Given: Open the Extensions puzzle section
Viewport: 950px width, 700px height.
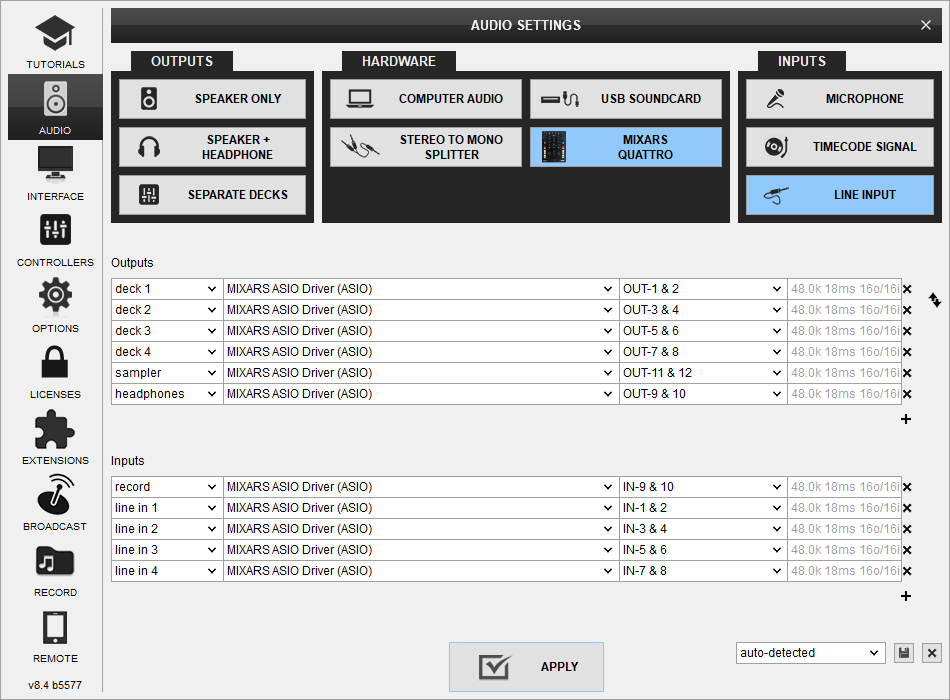Looking at the screenshot, I should pyautogui.click(x=55, y=436).
